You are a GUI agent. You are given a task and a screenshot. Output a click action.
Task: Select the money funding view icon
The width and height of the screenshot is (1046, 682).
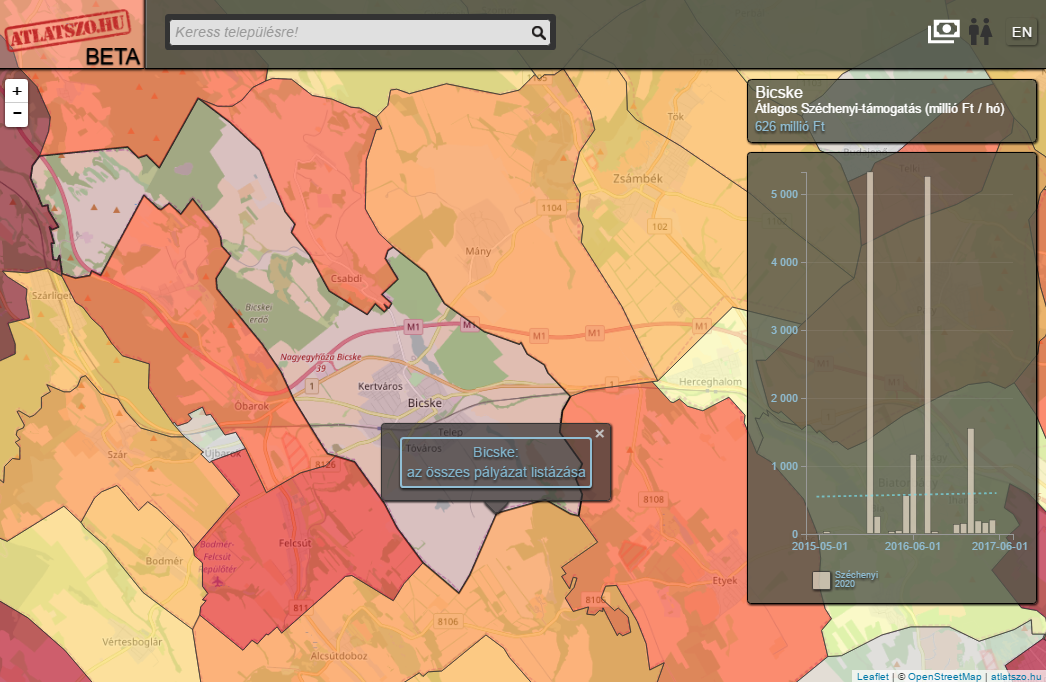click(943, 32)
